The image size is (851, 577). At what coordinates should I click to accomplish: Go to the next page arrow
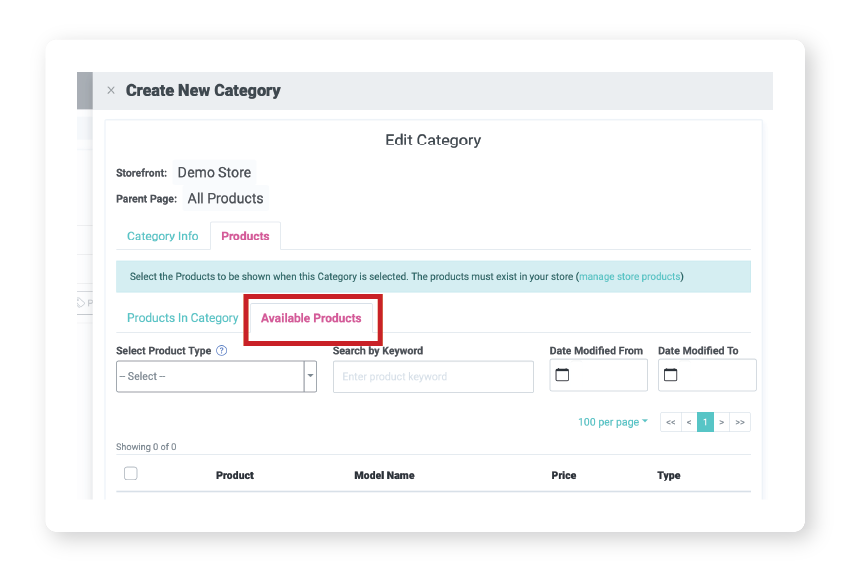[722, 422]
